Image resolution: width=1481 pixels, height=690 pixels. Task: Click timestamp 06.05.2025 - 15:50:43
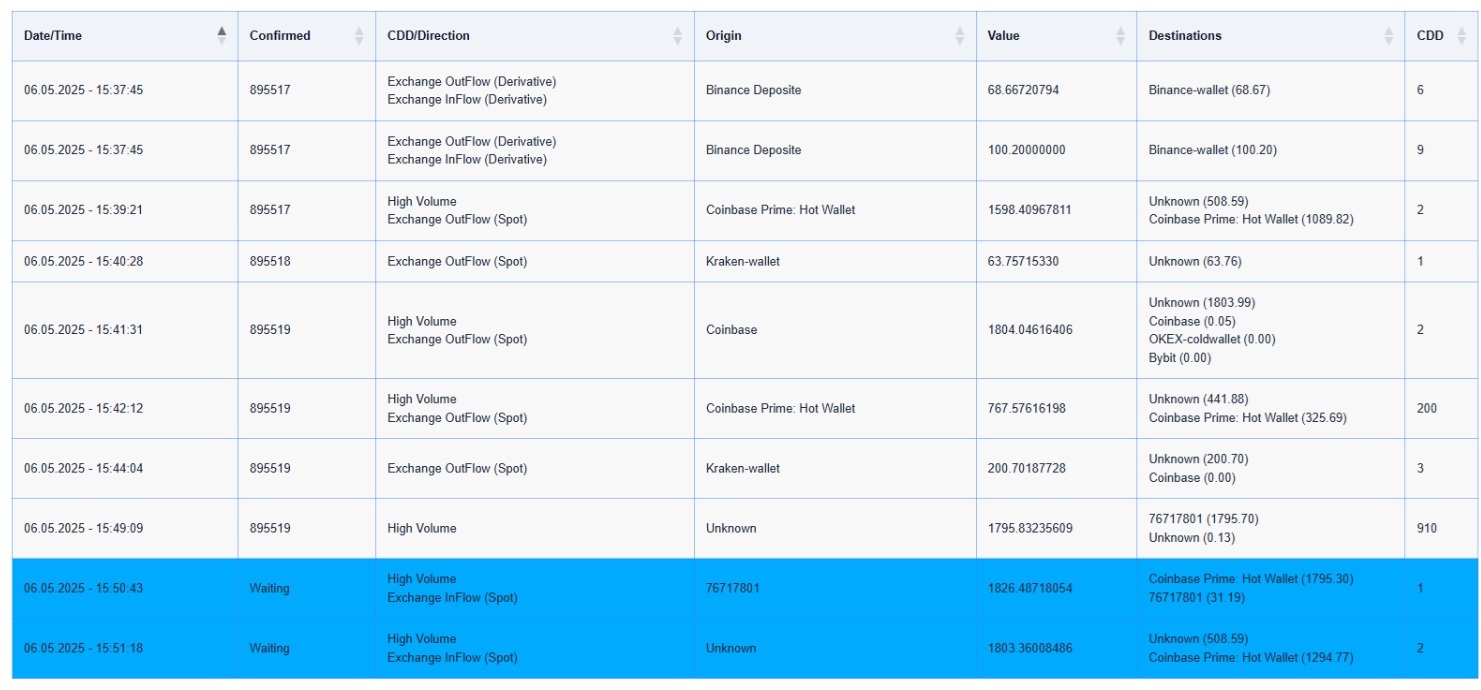click(x=83, y=588)
